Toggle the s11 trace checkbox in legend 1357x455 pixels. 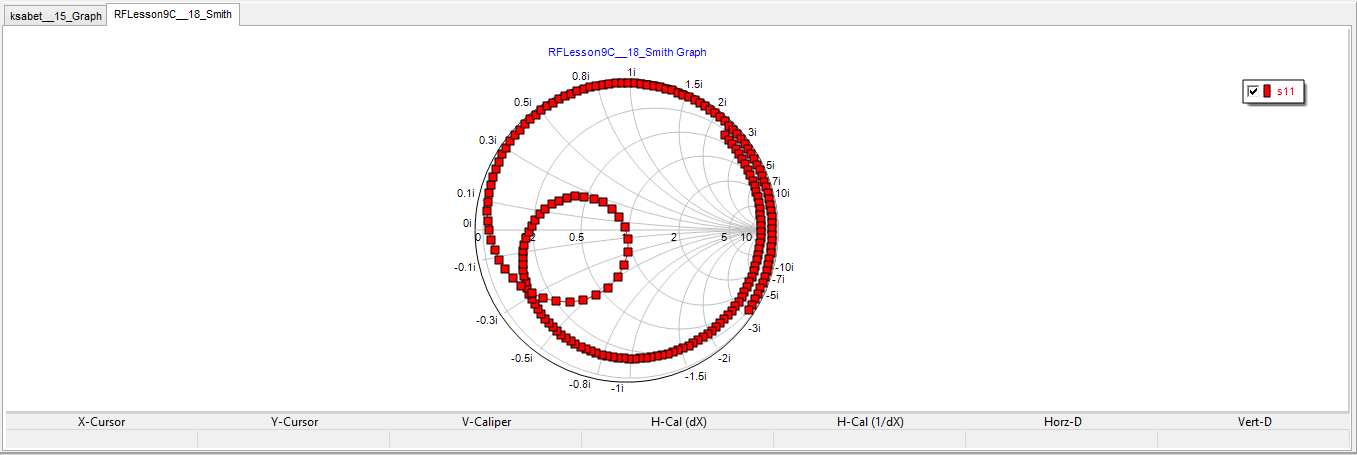tap(1253, 92)
